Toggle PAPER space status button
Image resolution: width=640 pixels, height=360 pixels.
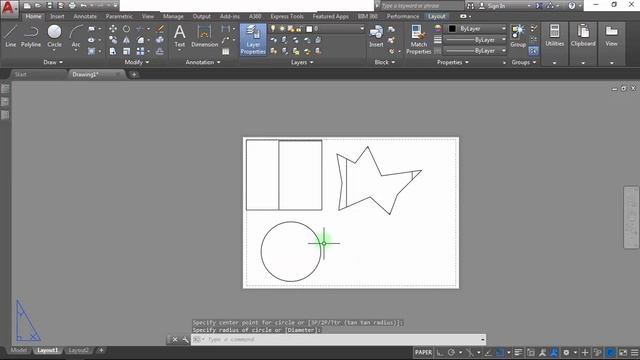coord(423,352)
